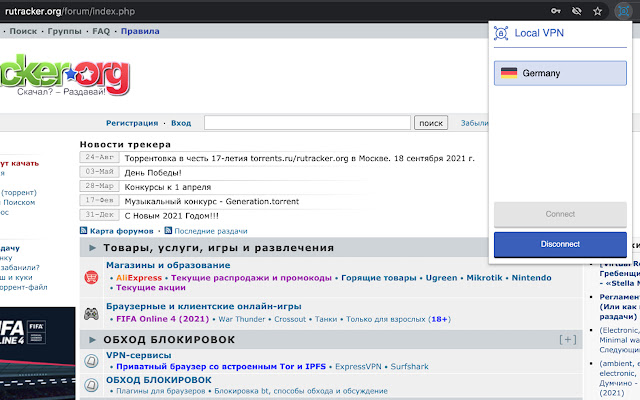Open Горящие товары link
640x400 pixels.
coord(378,278)
